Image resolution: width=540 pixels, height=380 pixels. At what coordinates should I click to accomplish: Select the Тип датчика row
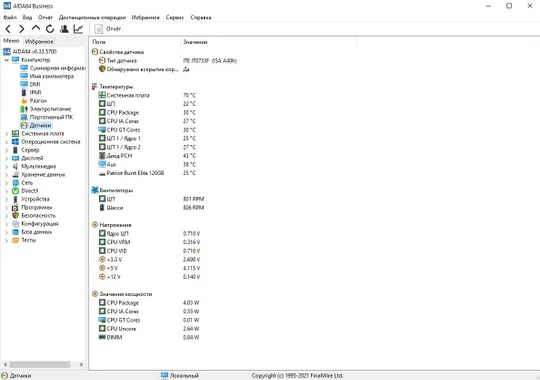click(164, 61)
